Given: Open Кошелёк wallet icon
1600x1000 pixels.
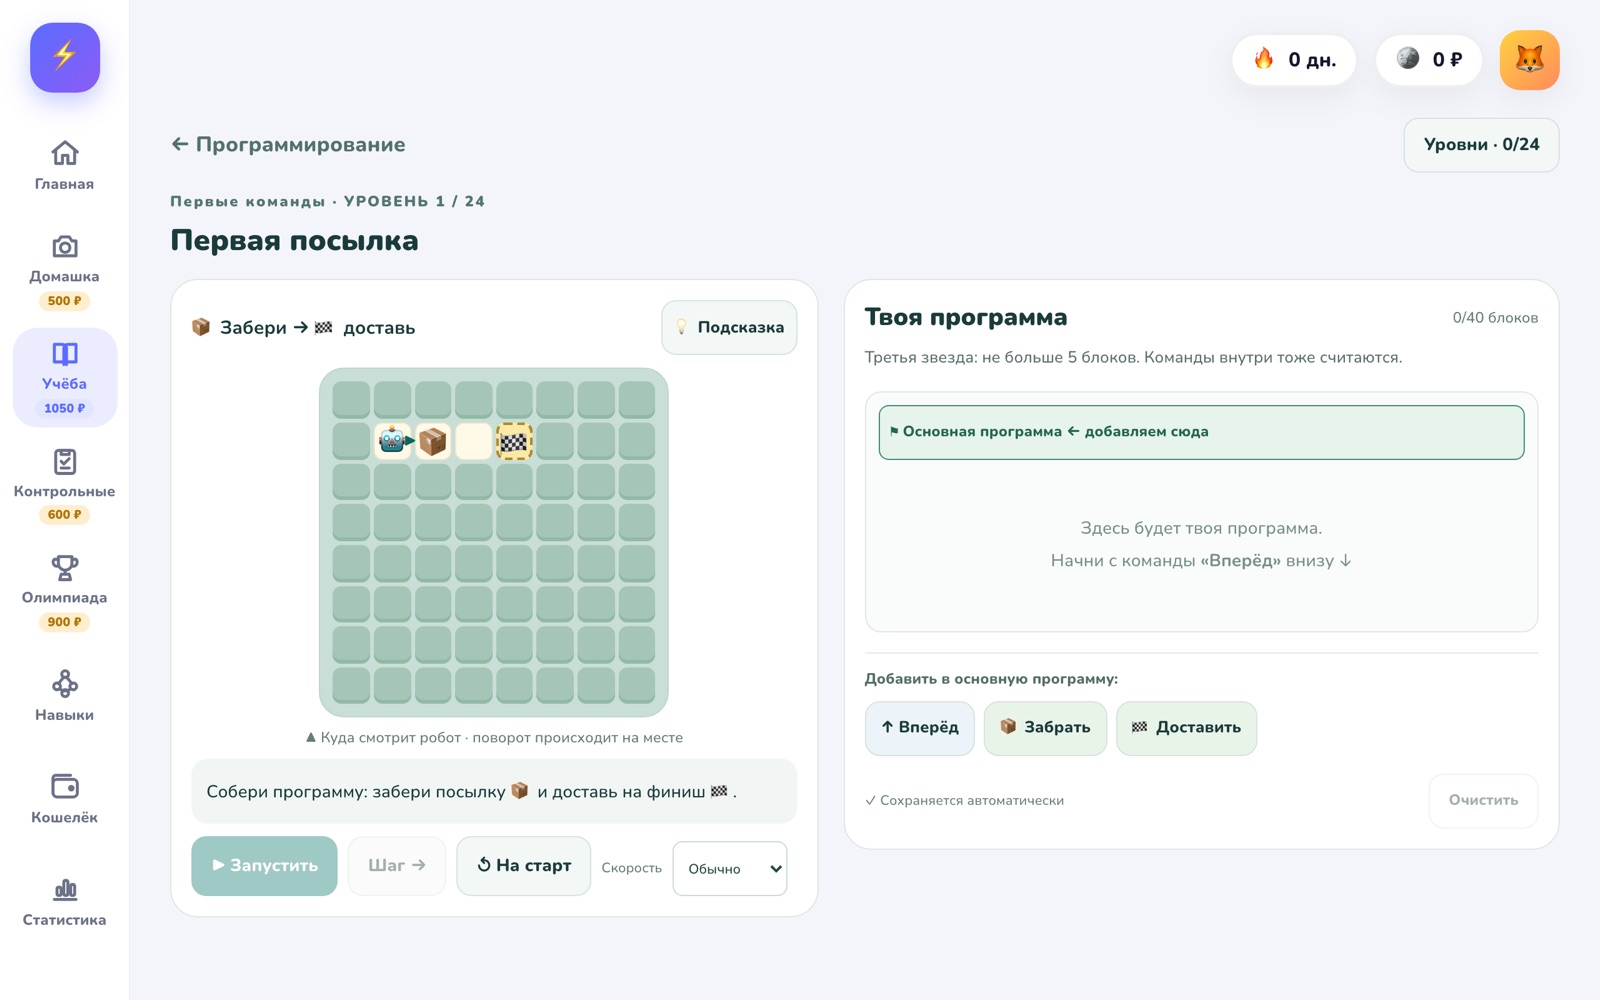Looking at the screenshot, I should (x=65, y=786).
